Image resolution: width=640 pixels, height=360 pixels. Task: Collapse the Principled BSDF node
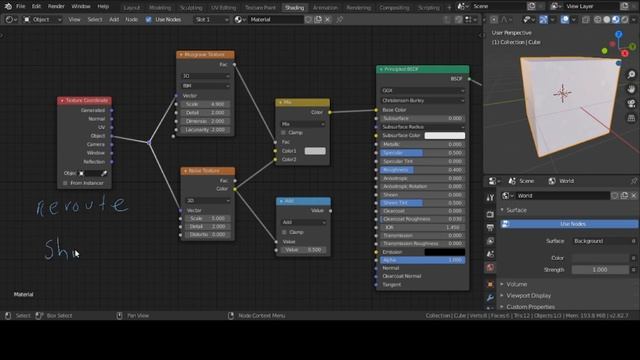[x=381, y=69]
